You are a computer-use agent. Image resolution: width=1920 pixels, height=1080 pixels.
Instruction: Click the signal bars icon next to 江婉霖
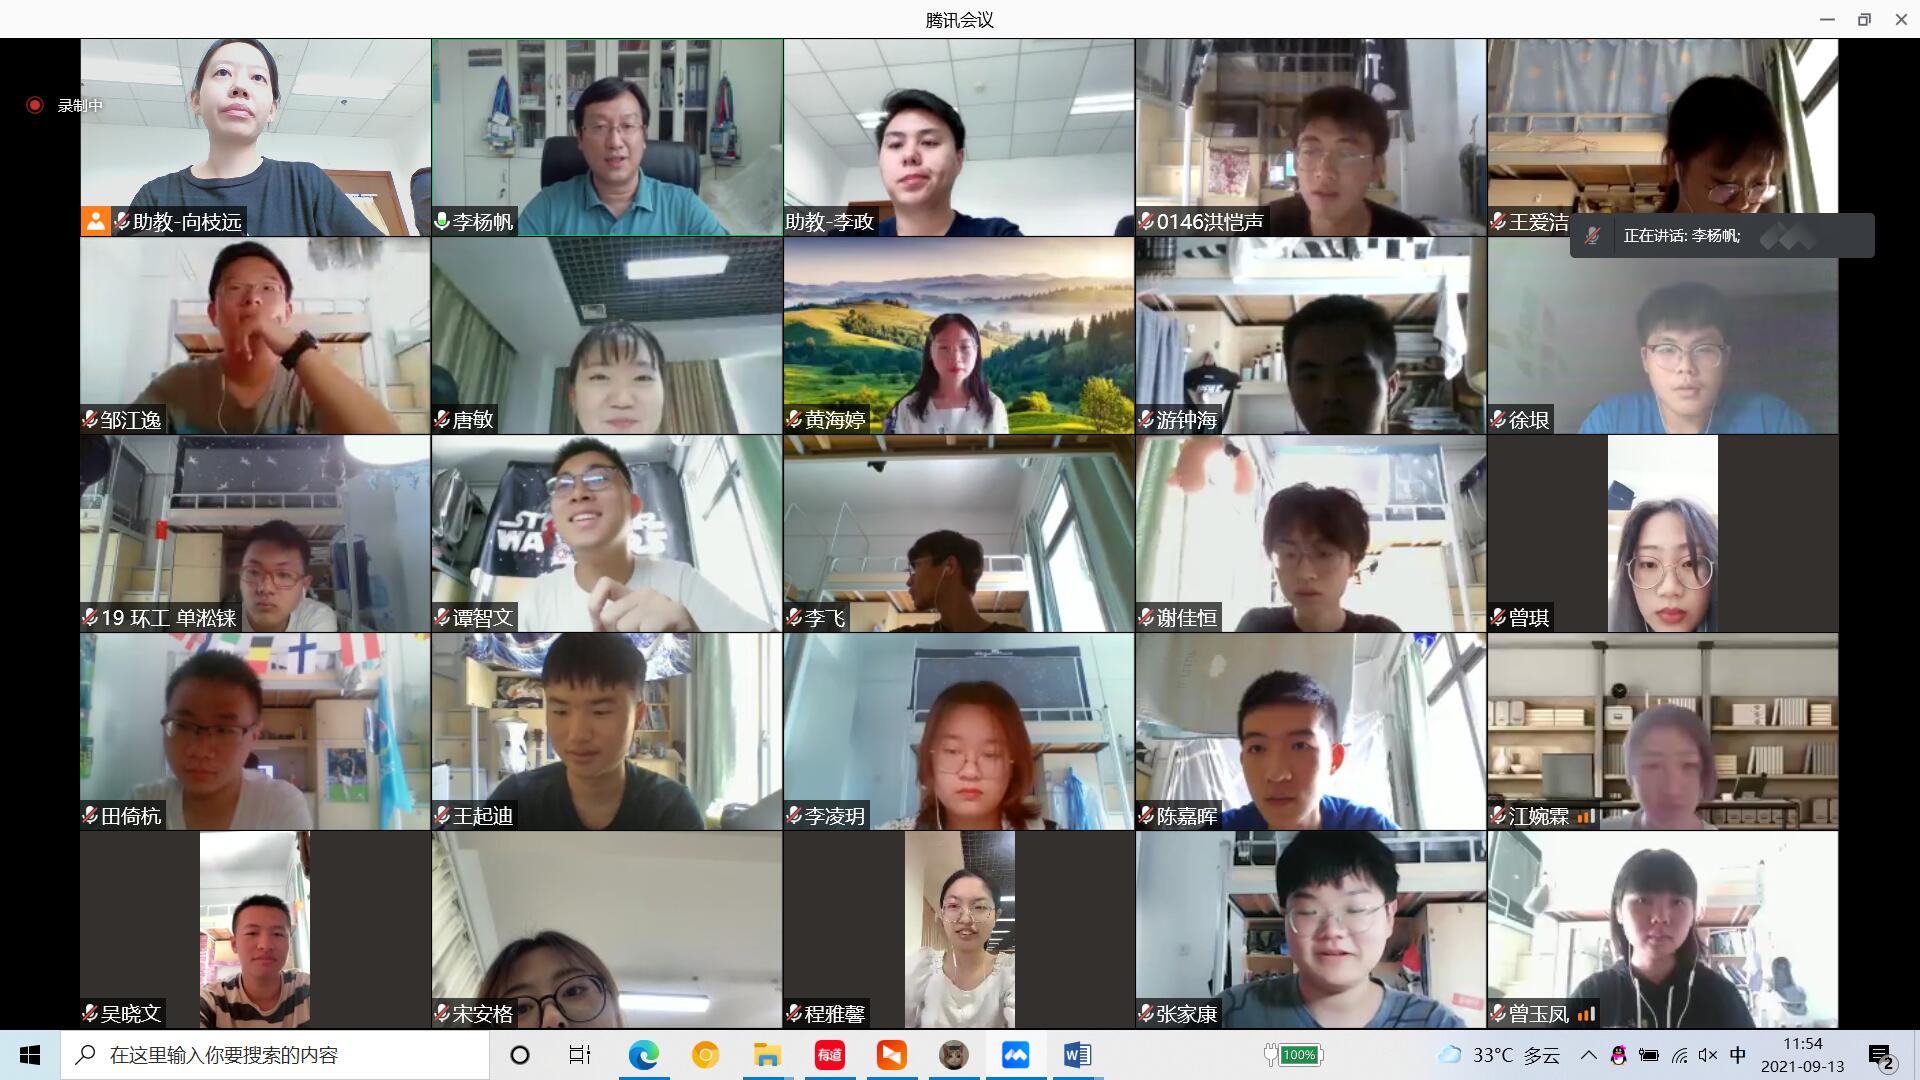point(1585,816)
